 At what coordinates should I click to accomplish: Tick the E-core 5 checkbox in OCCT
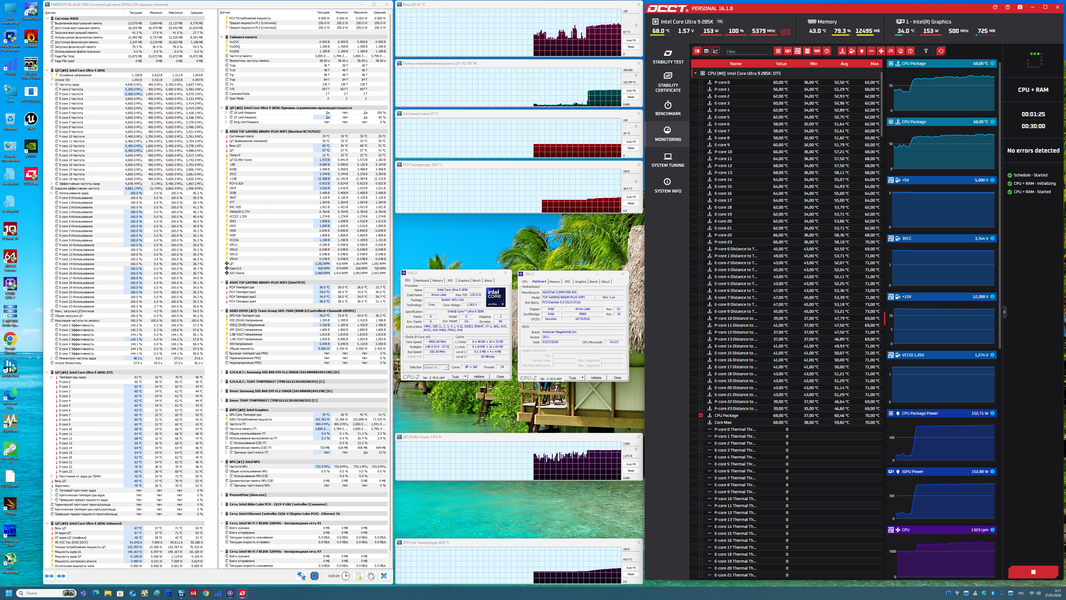click(x=700, y=116)
